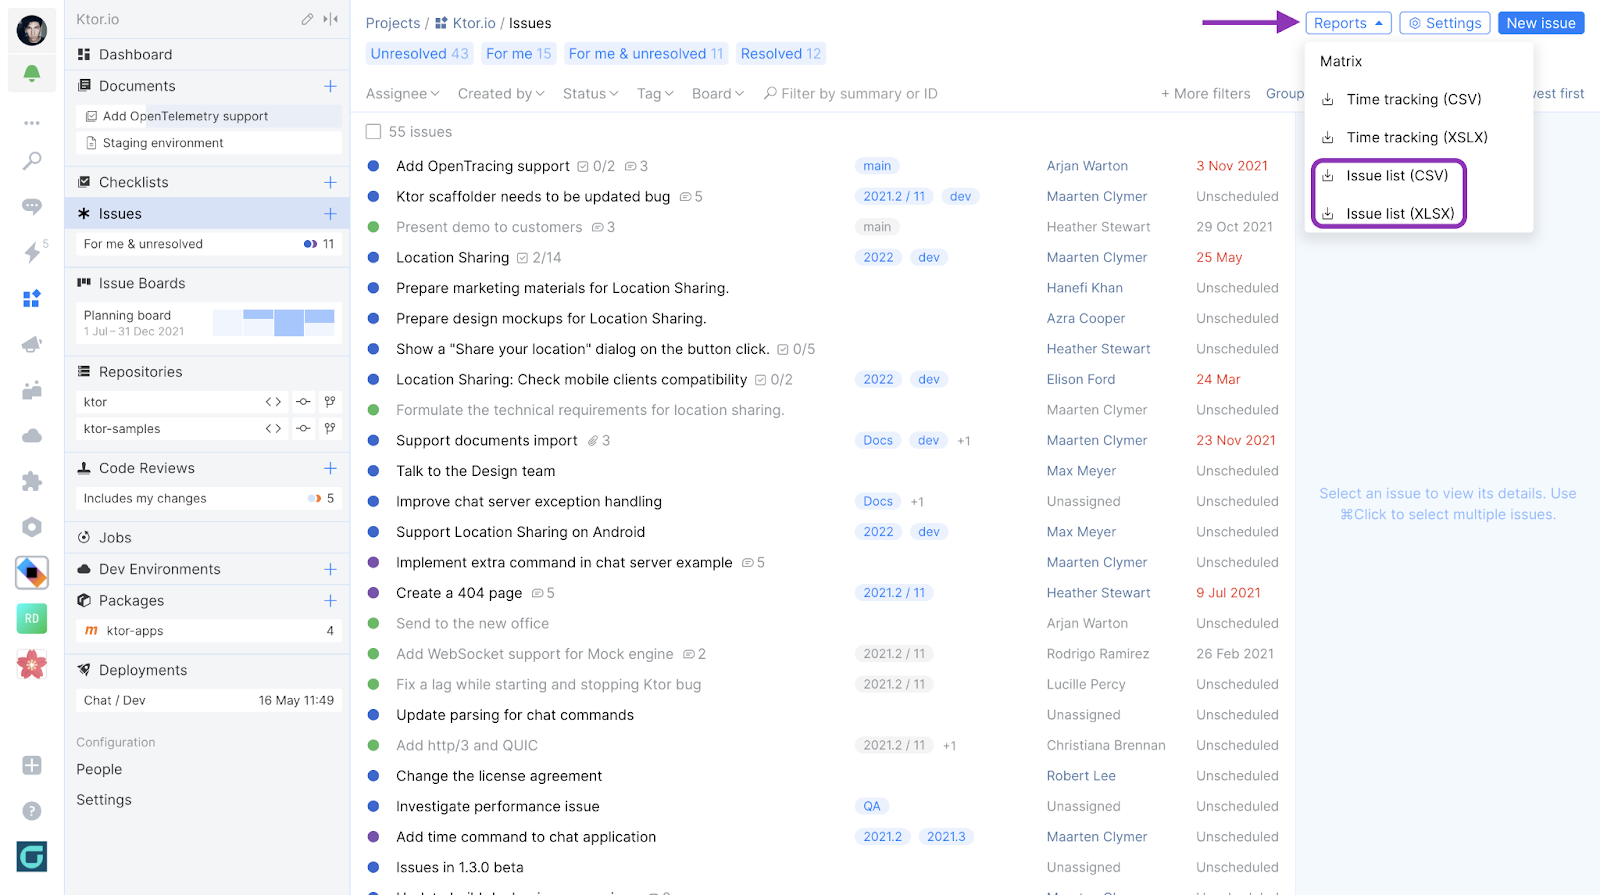Screen dimensions: 1600x895
Task: Click the status dot of Add OpenTracing support
Action: 373,166
